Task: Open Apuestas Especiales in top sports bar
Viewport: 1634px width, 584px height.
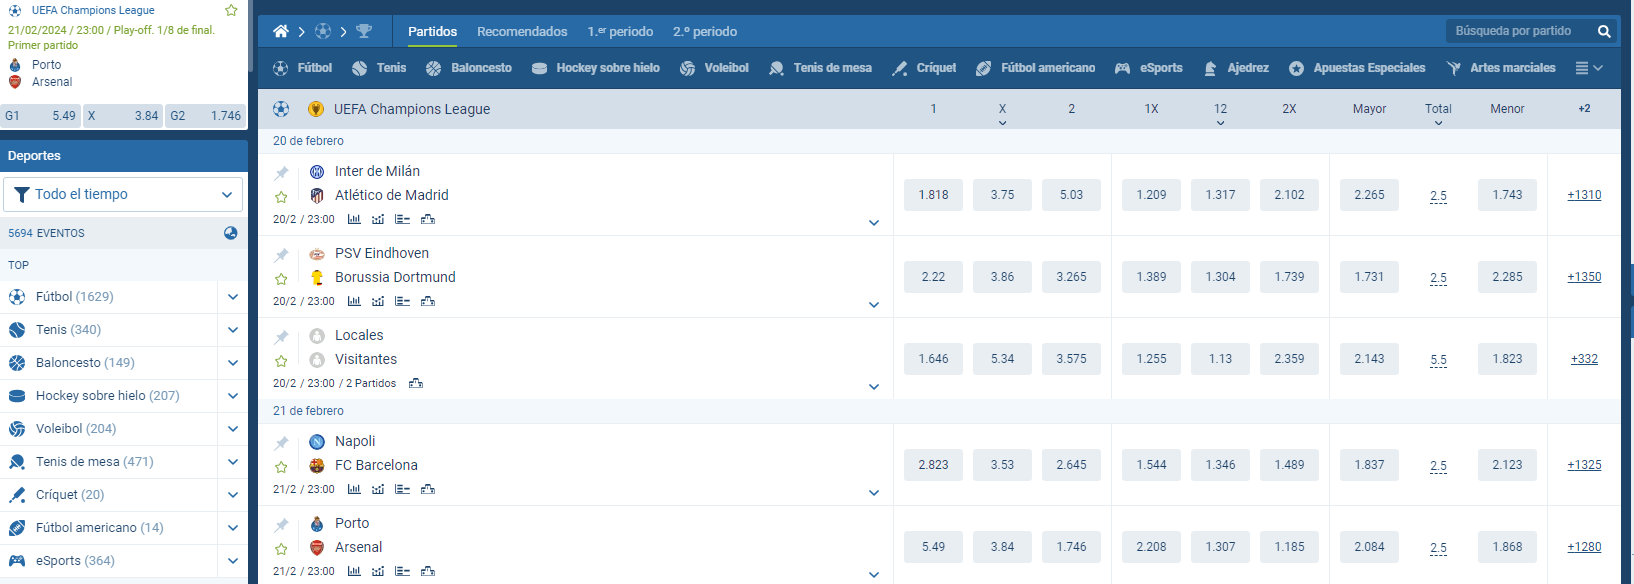Action: click(x=1357, y=68)
